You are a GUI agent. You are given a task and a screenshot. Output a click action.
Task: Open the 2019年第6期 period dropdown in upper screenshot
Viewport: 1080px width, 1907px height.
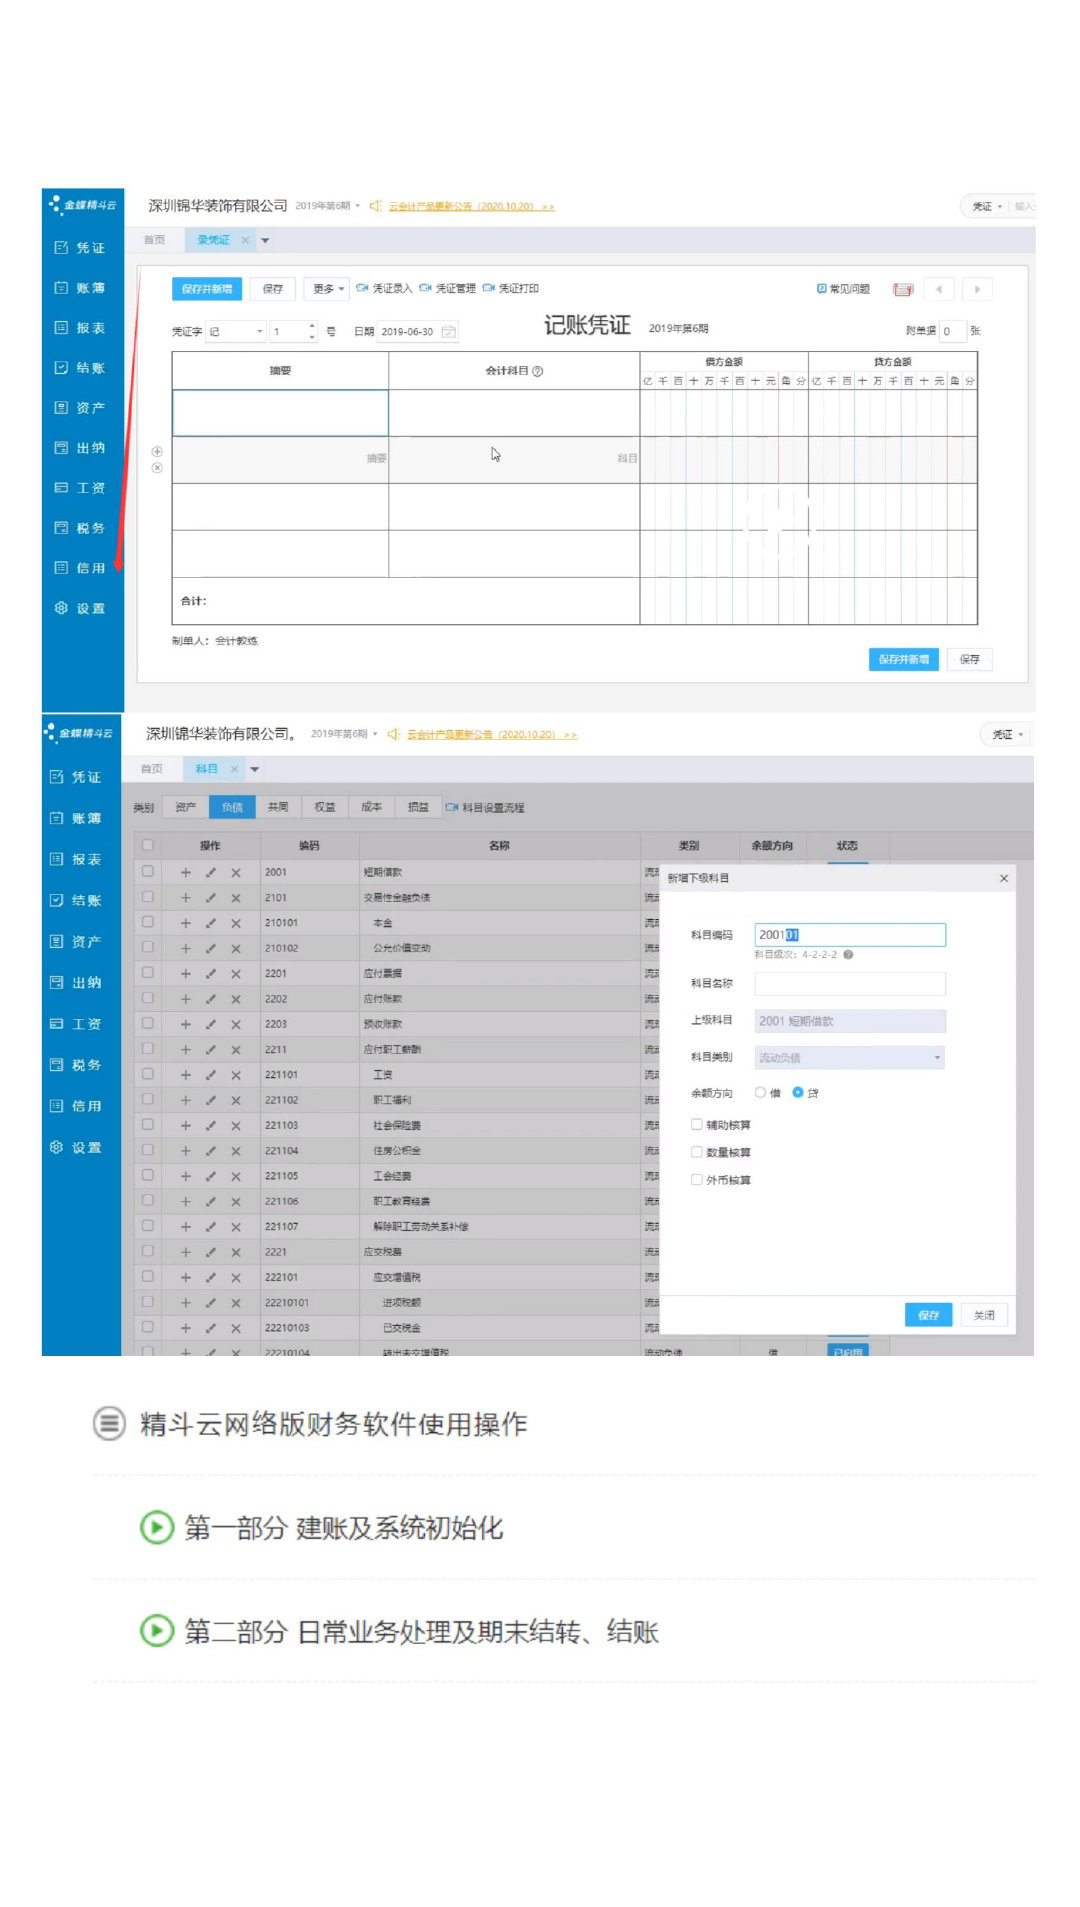click(327, 206)
